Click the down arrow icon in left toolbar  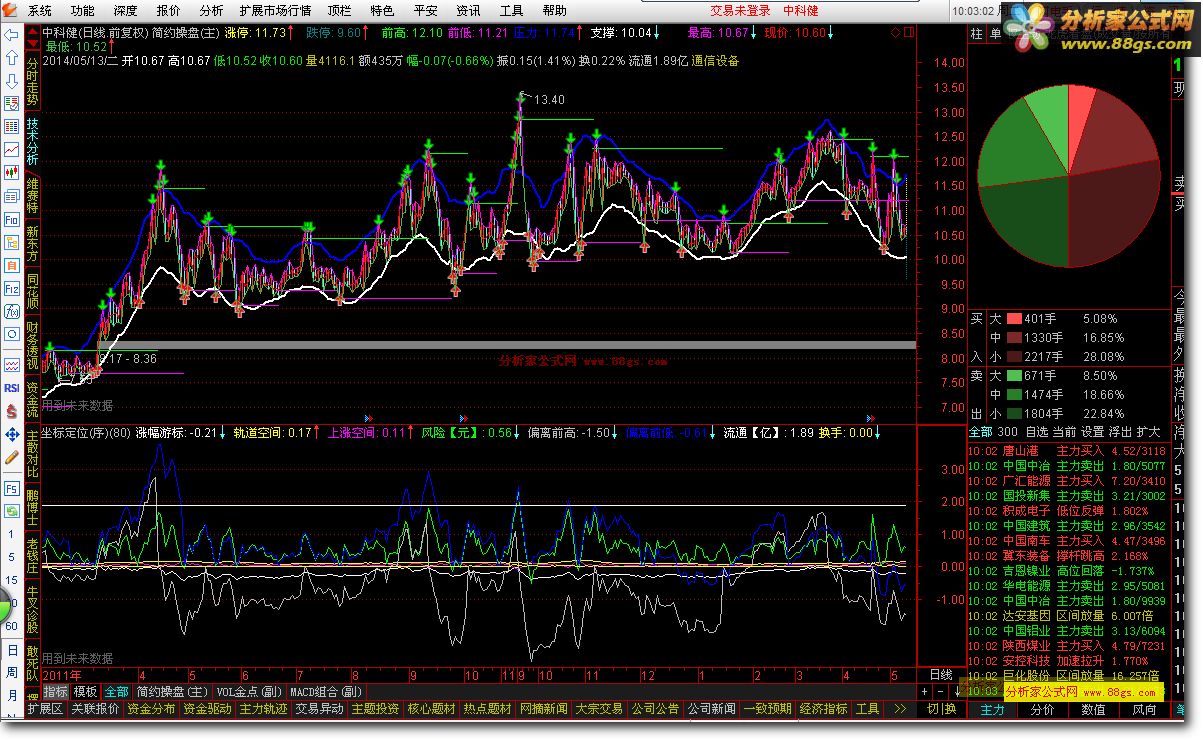tap(12, 81)
